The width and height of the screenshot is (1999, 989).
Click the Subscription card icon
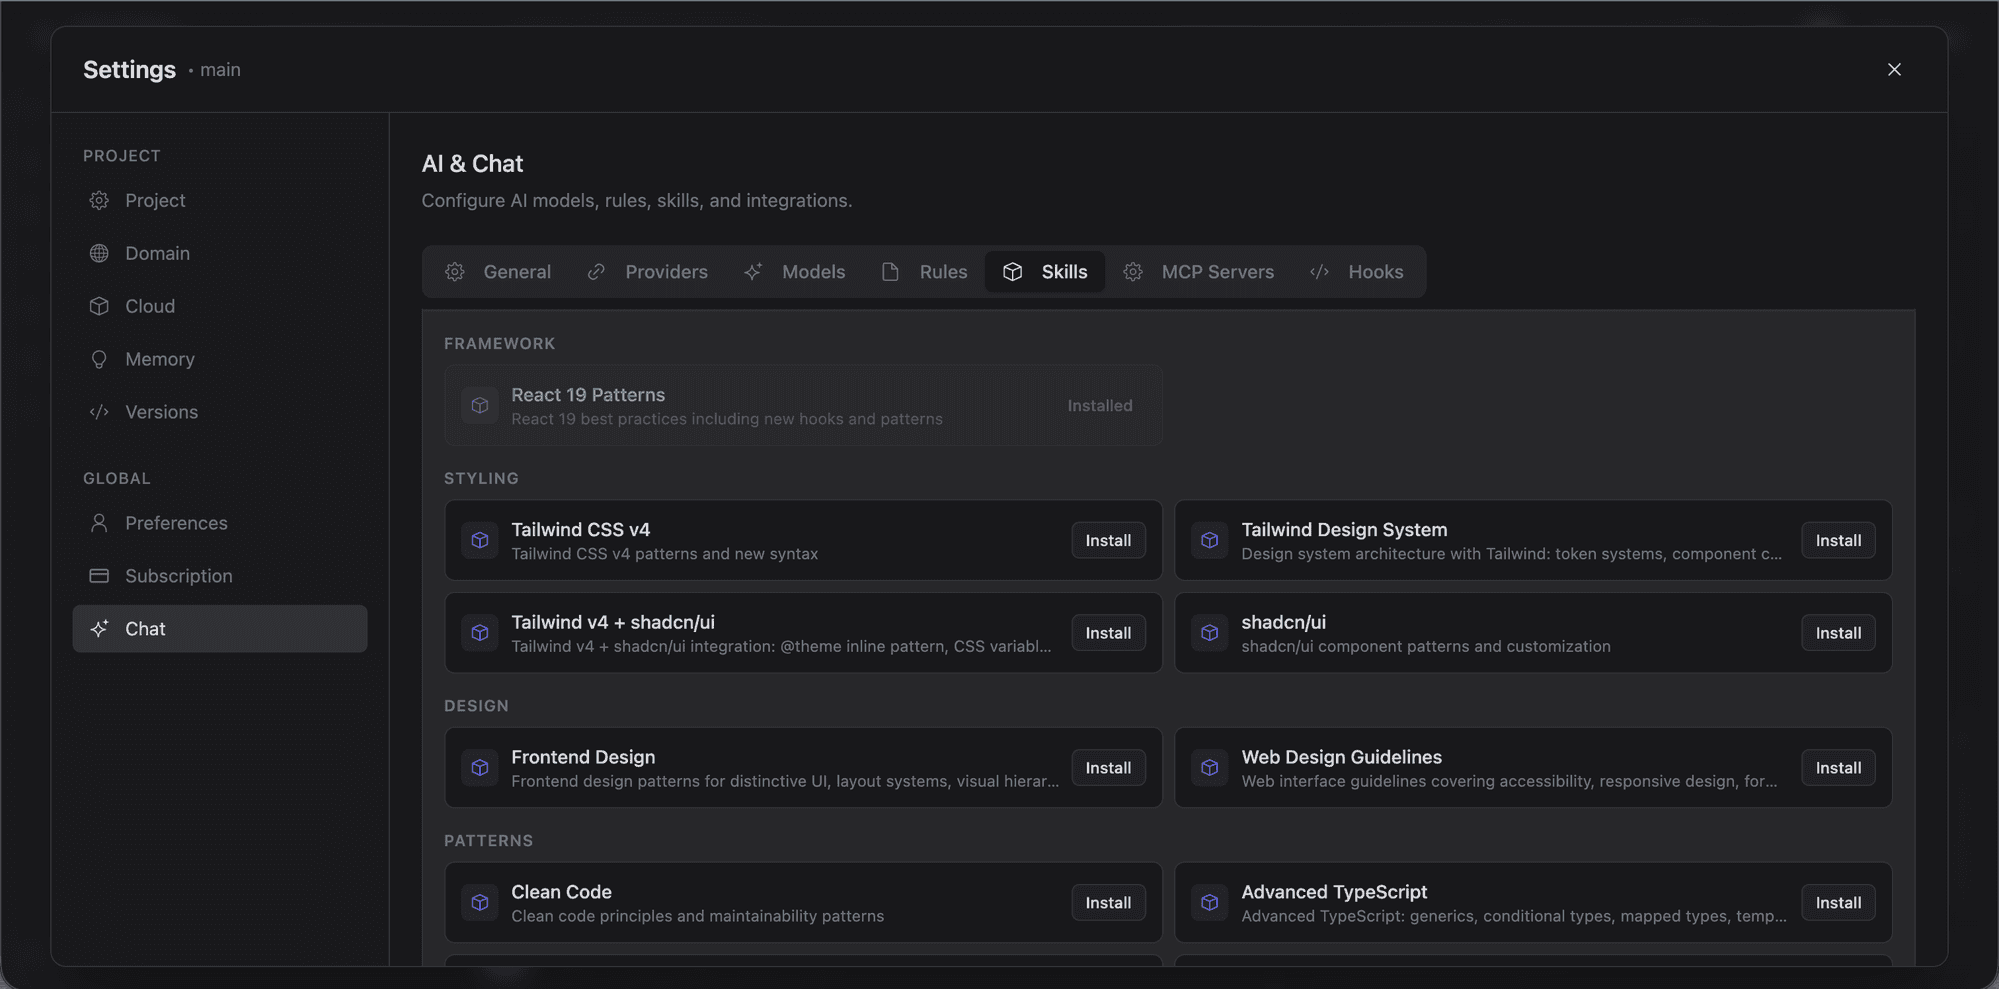pyautogui.click(x=99, y=576)
